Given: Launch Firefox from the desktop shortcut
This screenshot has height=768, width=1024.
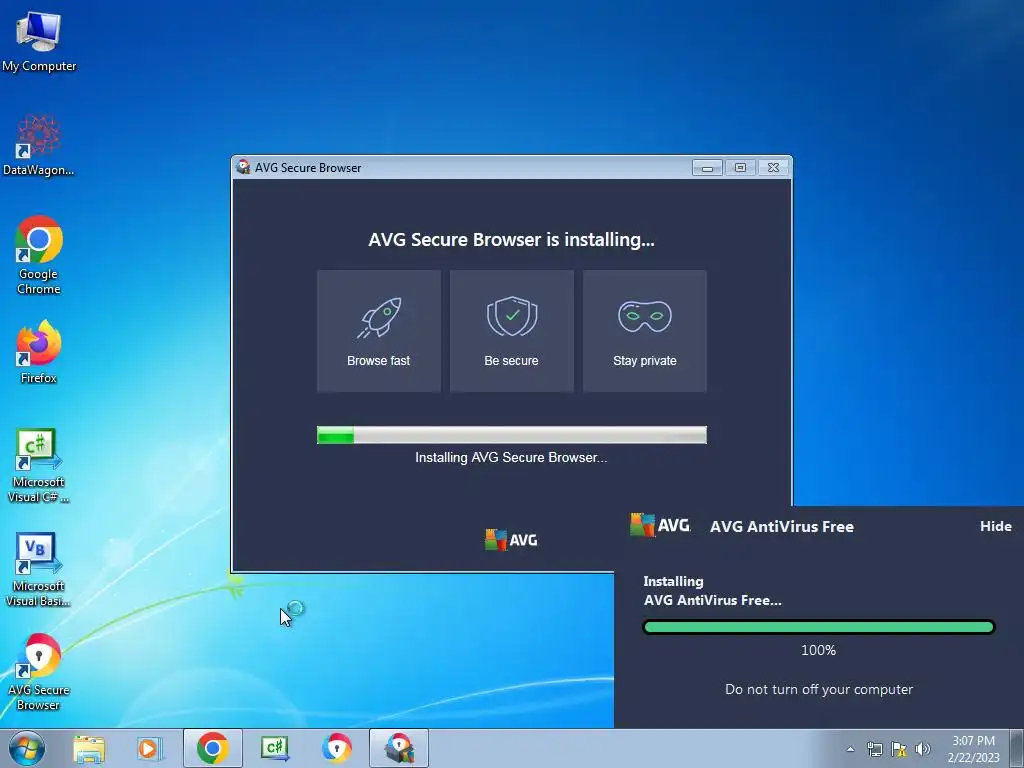Looking at the screenshot, I should click(x=39, y=351).
